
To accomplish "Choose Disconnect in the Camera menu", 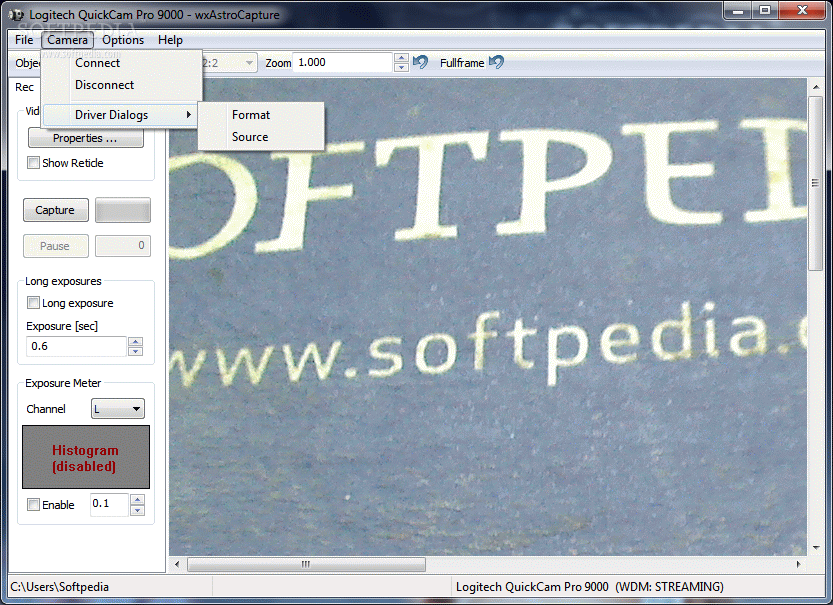I will click(x=122, y=85).
